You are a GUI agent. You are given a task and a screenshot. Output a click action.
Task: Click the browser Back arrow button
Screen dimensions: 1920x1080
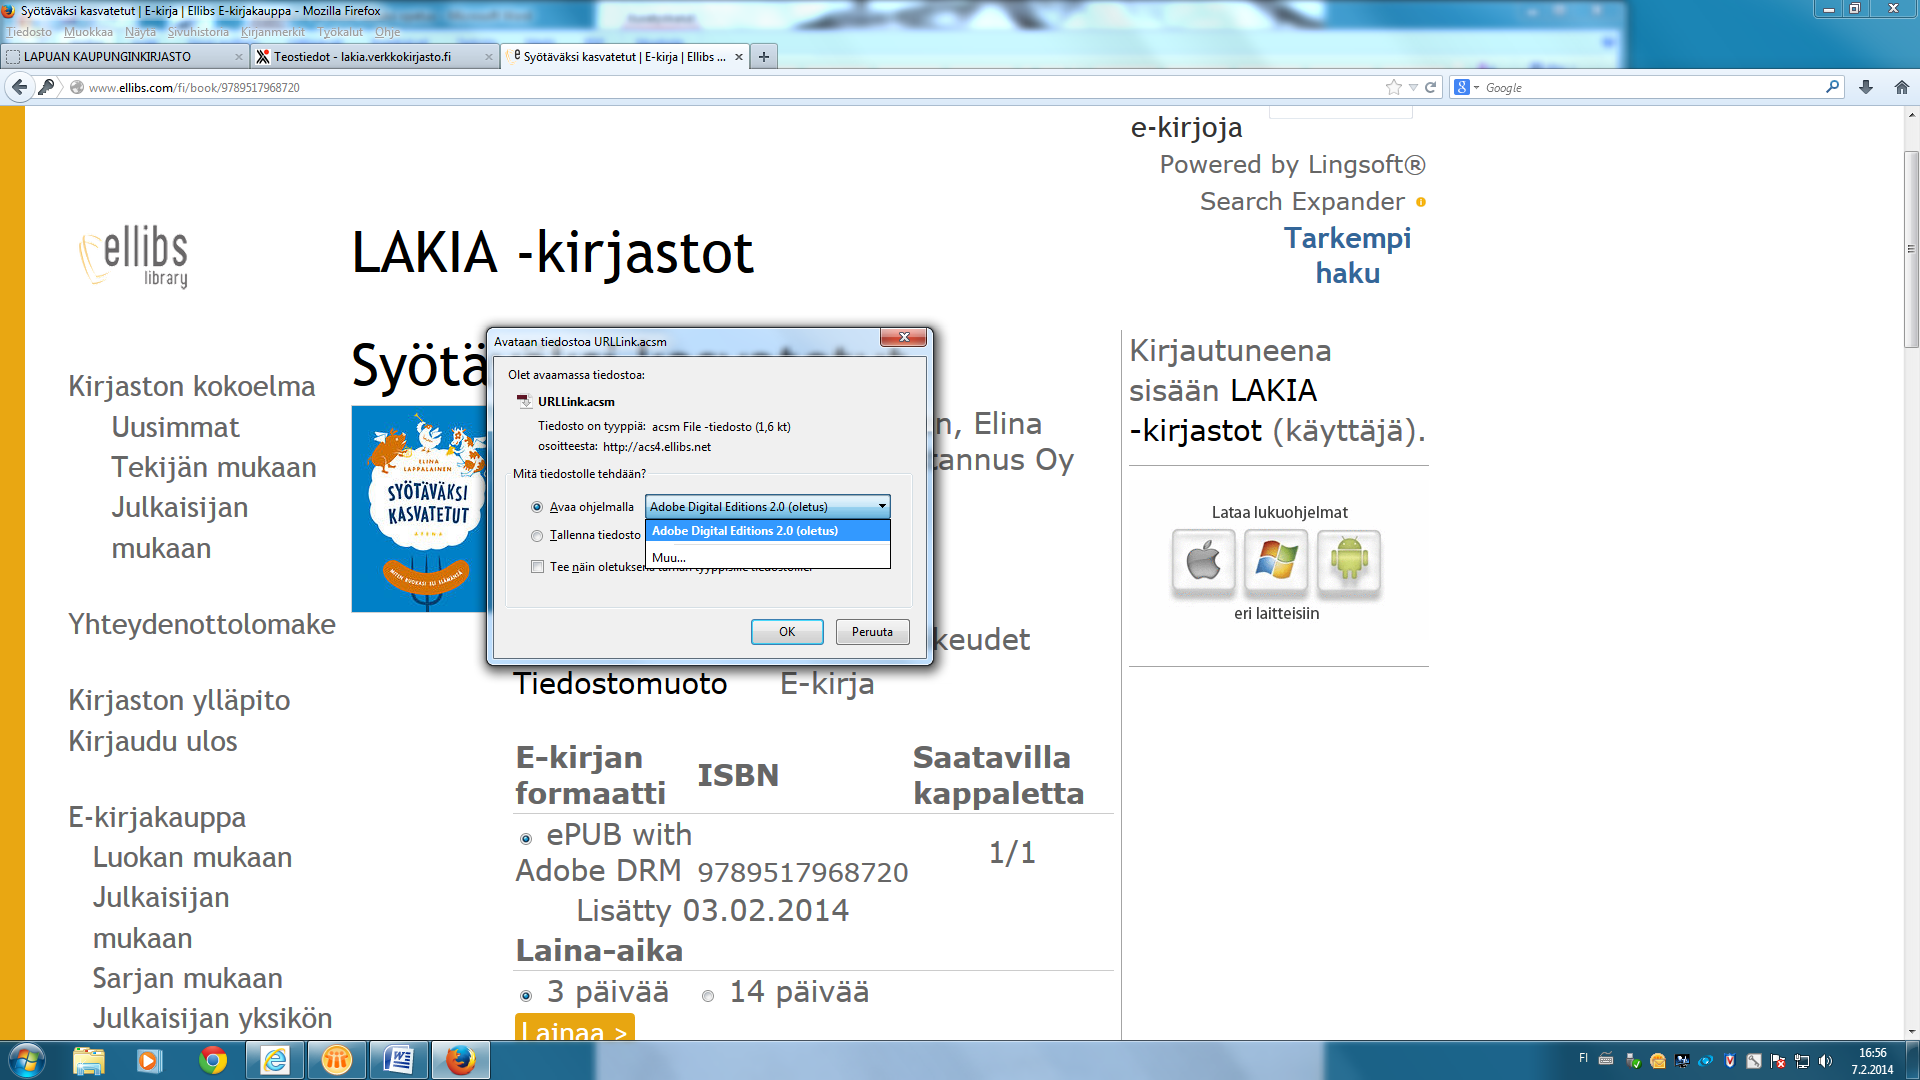19,87
